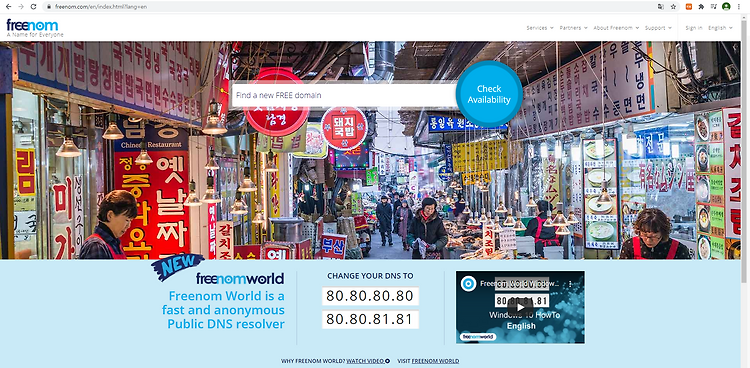750x368 pixels.
Task: Click the 80.80.80.80 DNS address
Action: [370, 296]
